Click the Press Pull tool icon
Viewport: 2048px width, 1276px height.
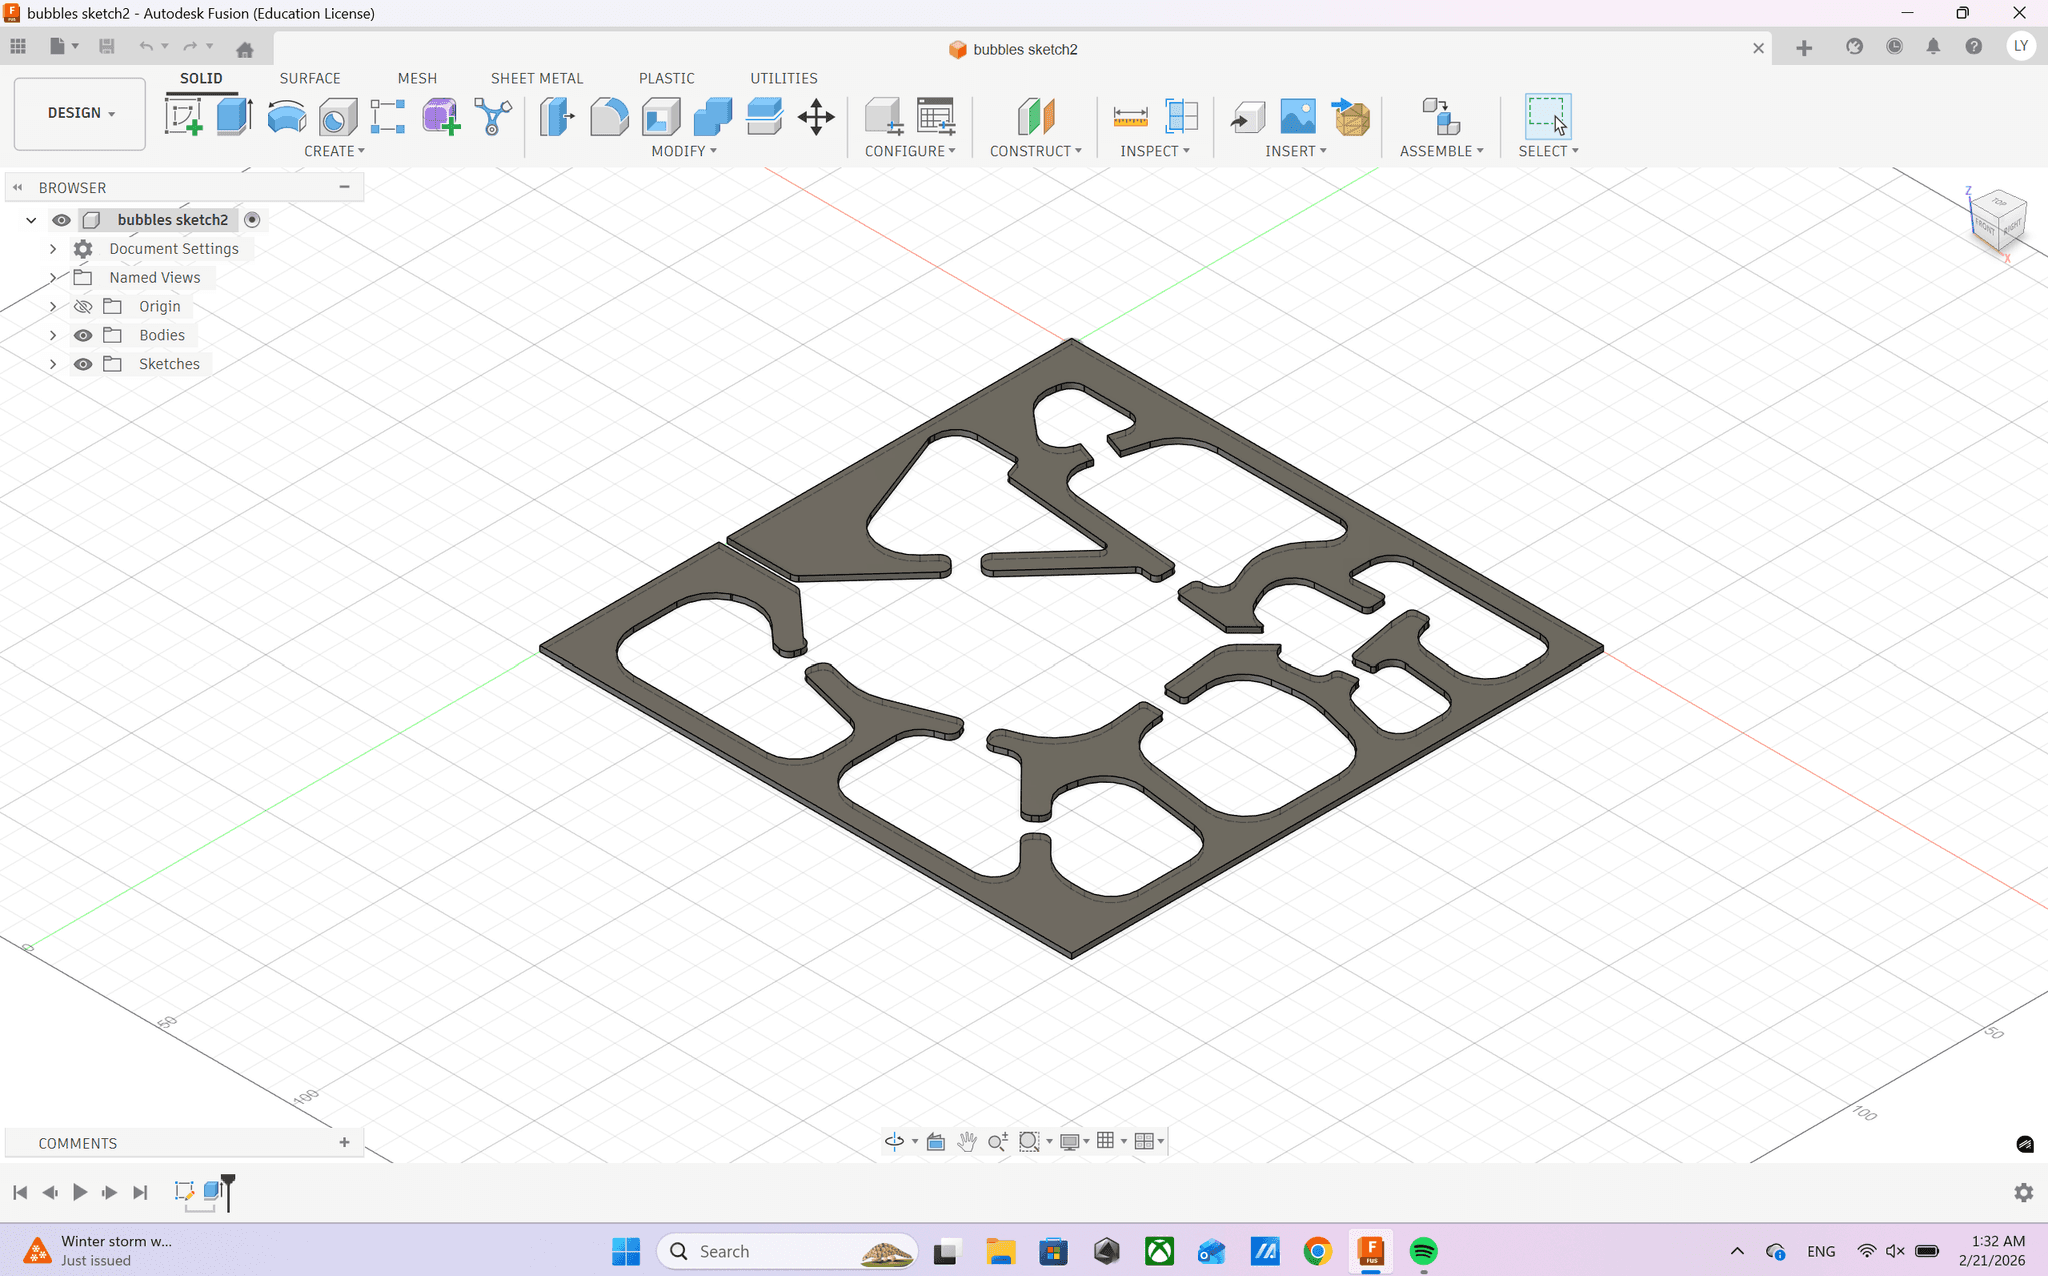557,116
